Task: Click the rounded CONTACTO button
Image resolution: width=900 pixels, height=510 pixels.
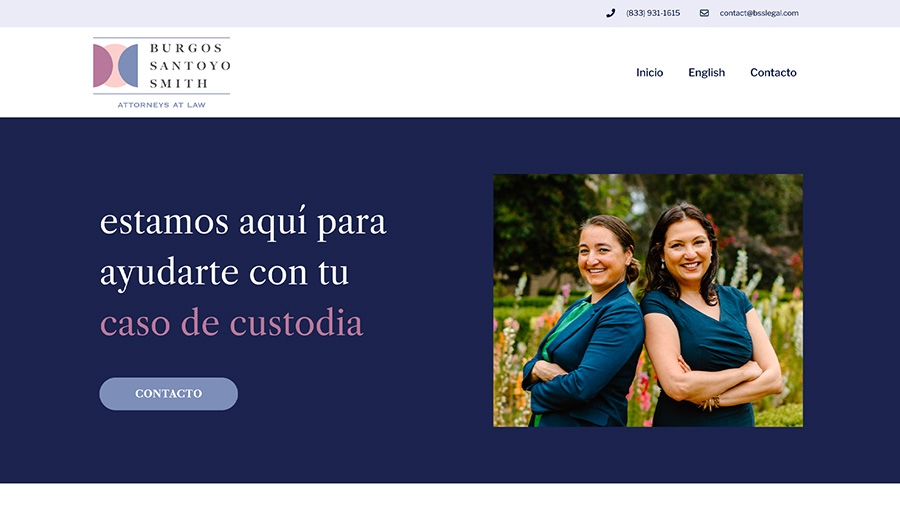Action: pyautogui.click(x=168, y=394)
